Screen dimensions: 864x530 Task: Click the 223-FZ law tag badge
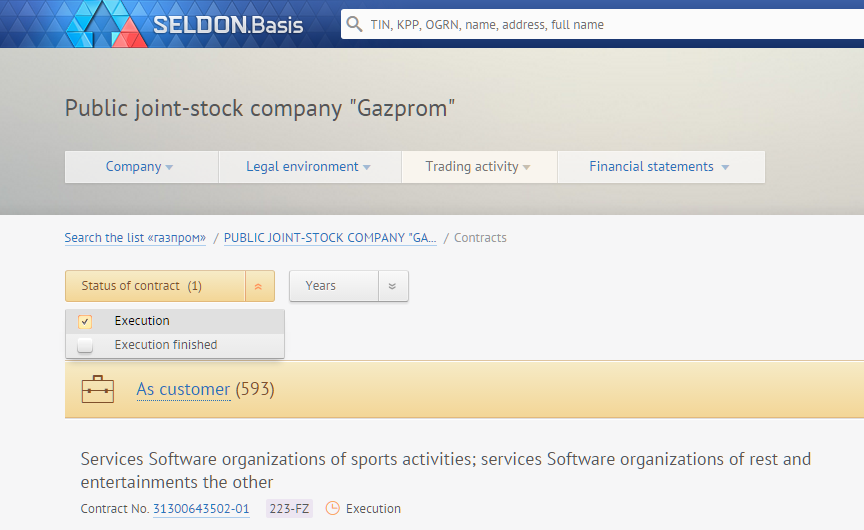(289, 509)
